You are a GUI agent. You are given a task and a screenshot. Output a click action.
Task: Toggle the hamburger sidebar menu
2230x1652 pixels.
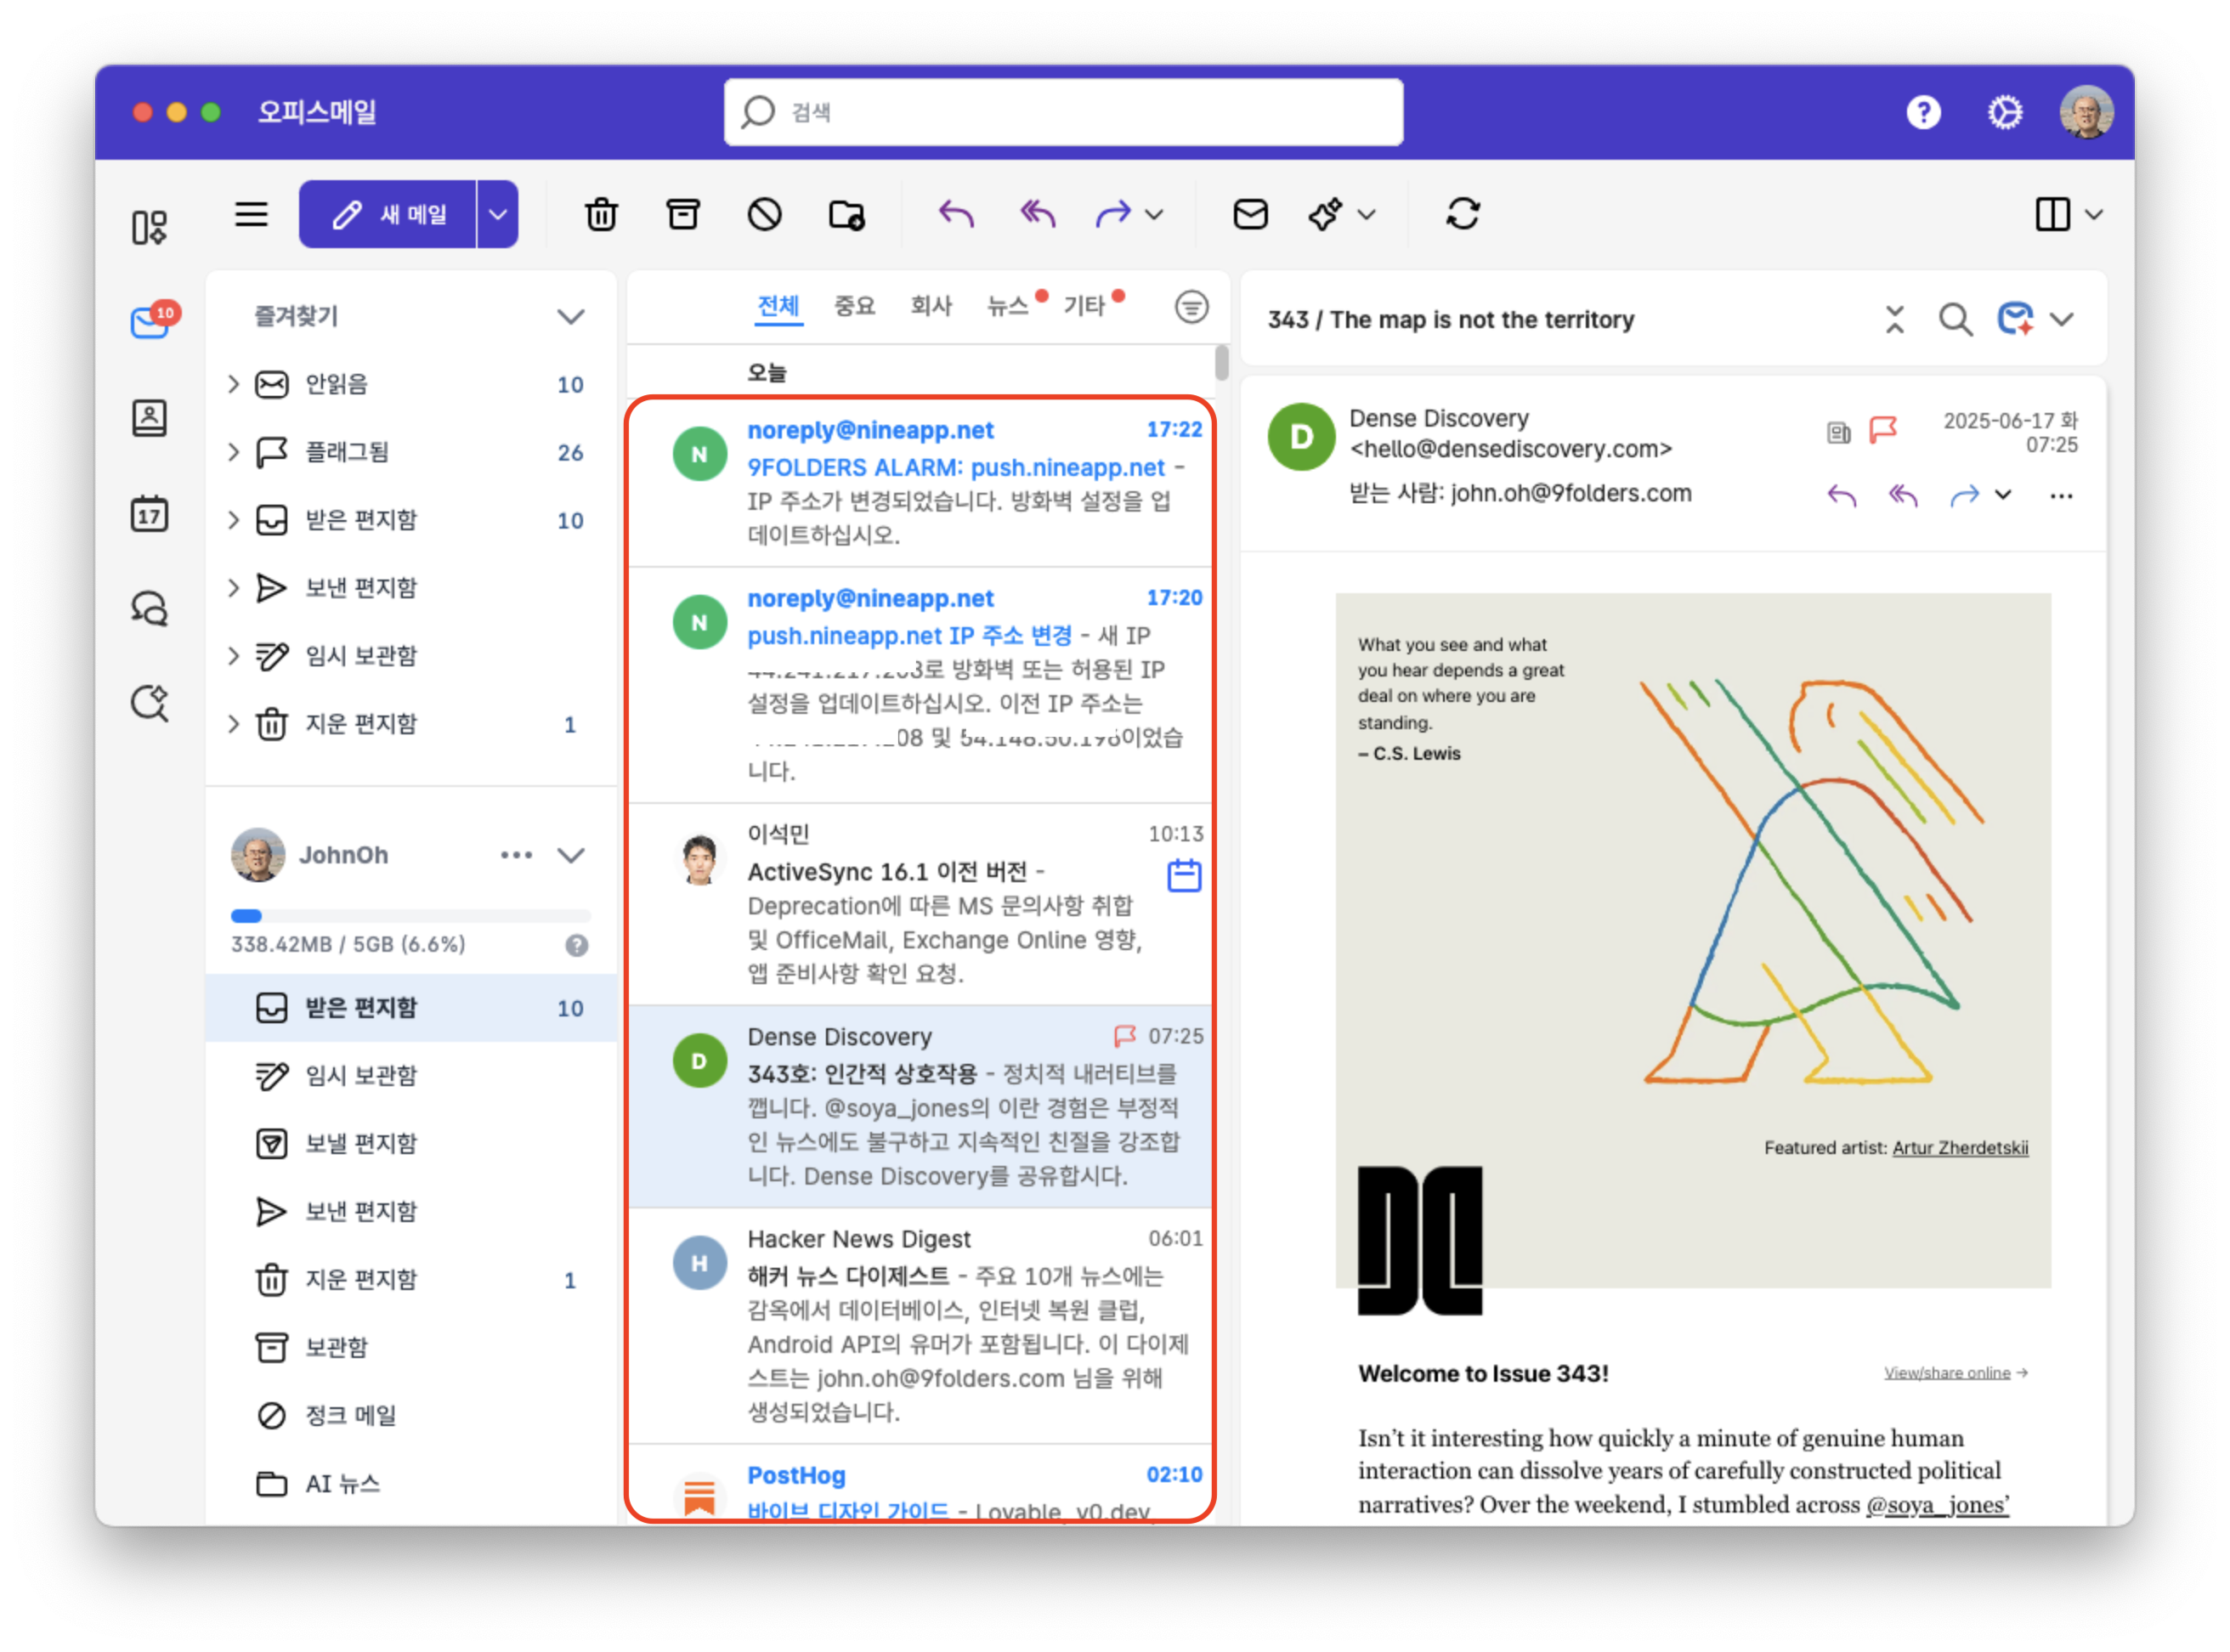coord(251,214)
